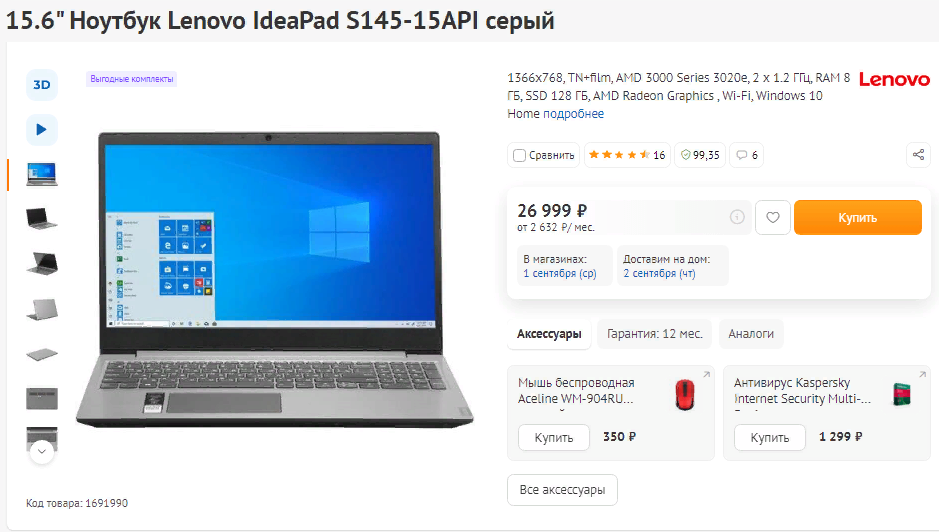Open the comments bubble showing 6
Screen dimensions: 939x532
746,155
